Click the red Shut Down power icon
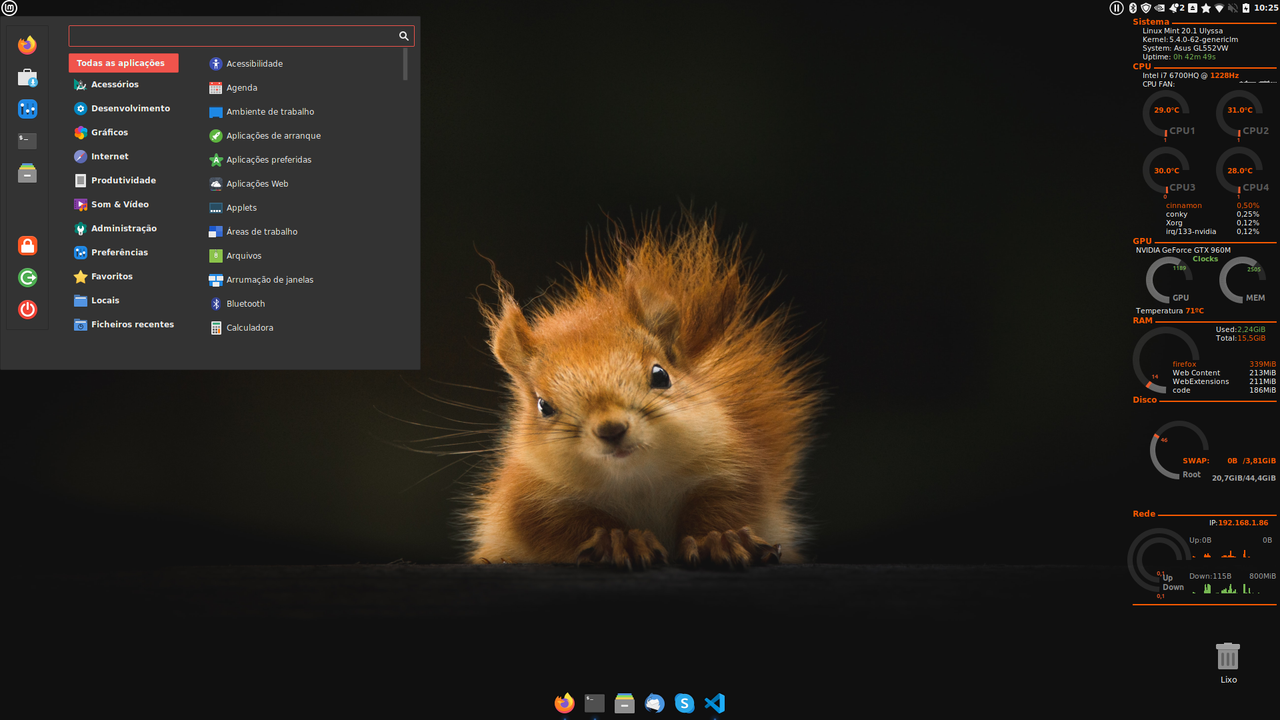The height and width of the screenshot is (720, 1280). [x=27, y=309]
